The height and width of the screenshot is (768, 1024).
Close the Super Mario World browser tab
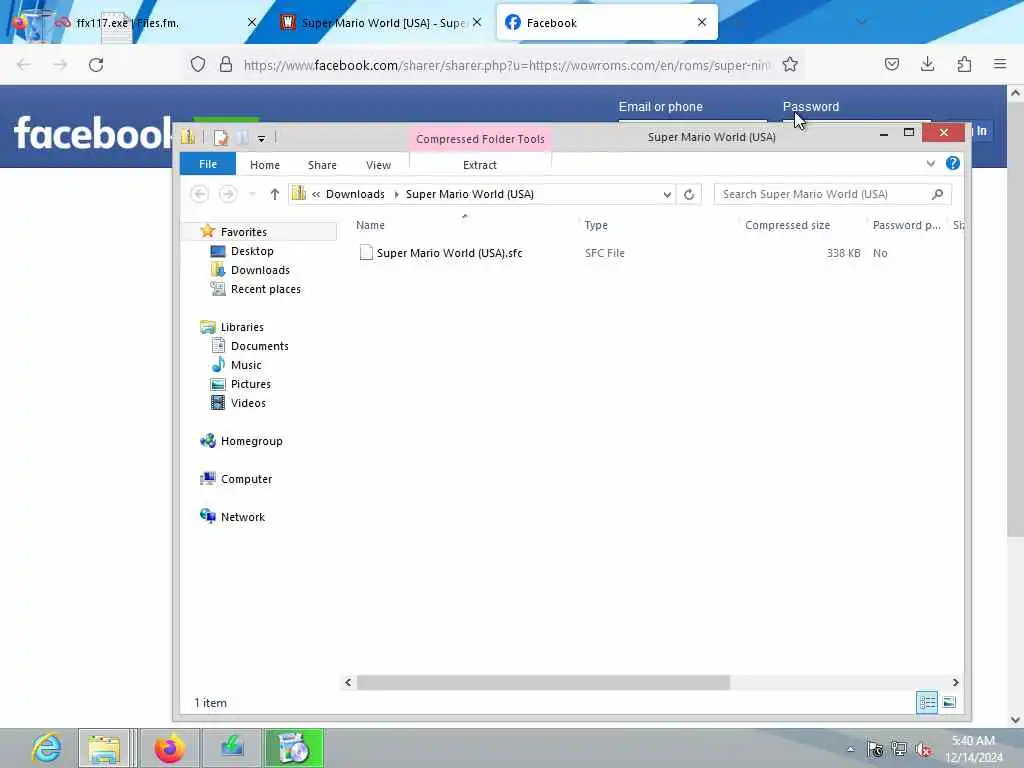tap(477, 22)
